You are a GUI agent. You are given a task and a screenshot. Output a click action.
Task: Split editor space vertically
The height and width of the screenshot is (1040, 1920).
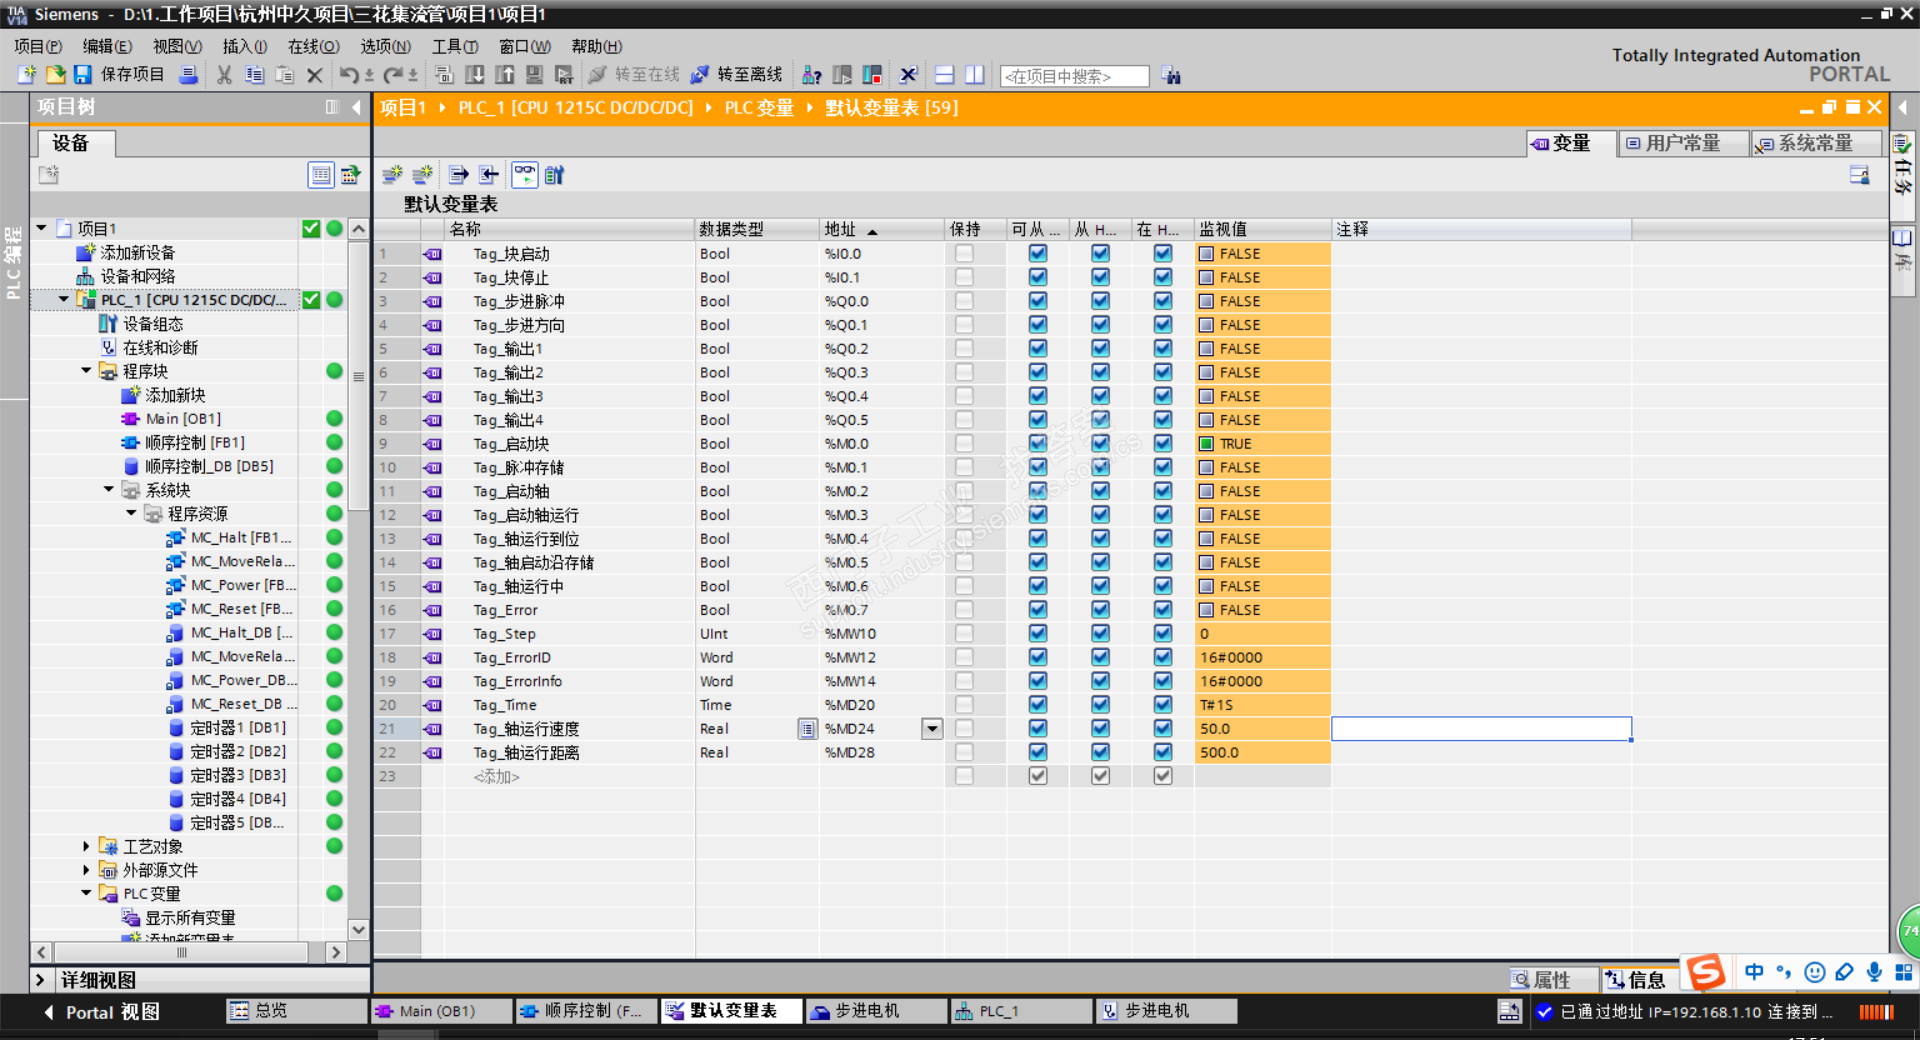(974, 75)
